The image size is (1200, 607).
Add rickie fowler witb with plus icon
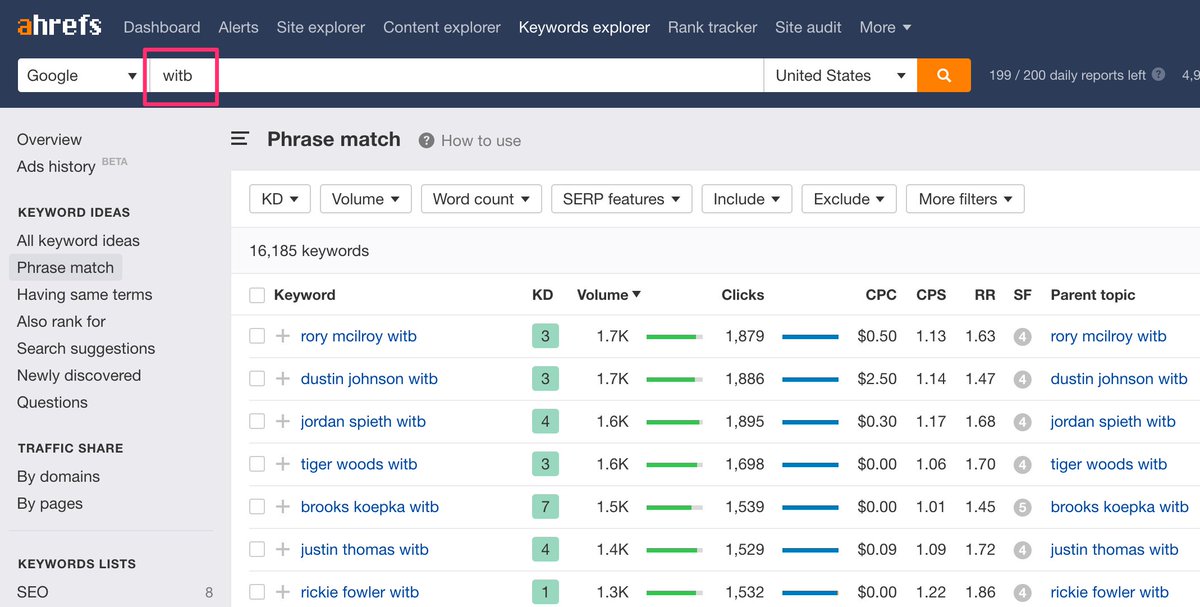(x=283, y=592)
